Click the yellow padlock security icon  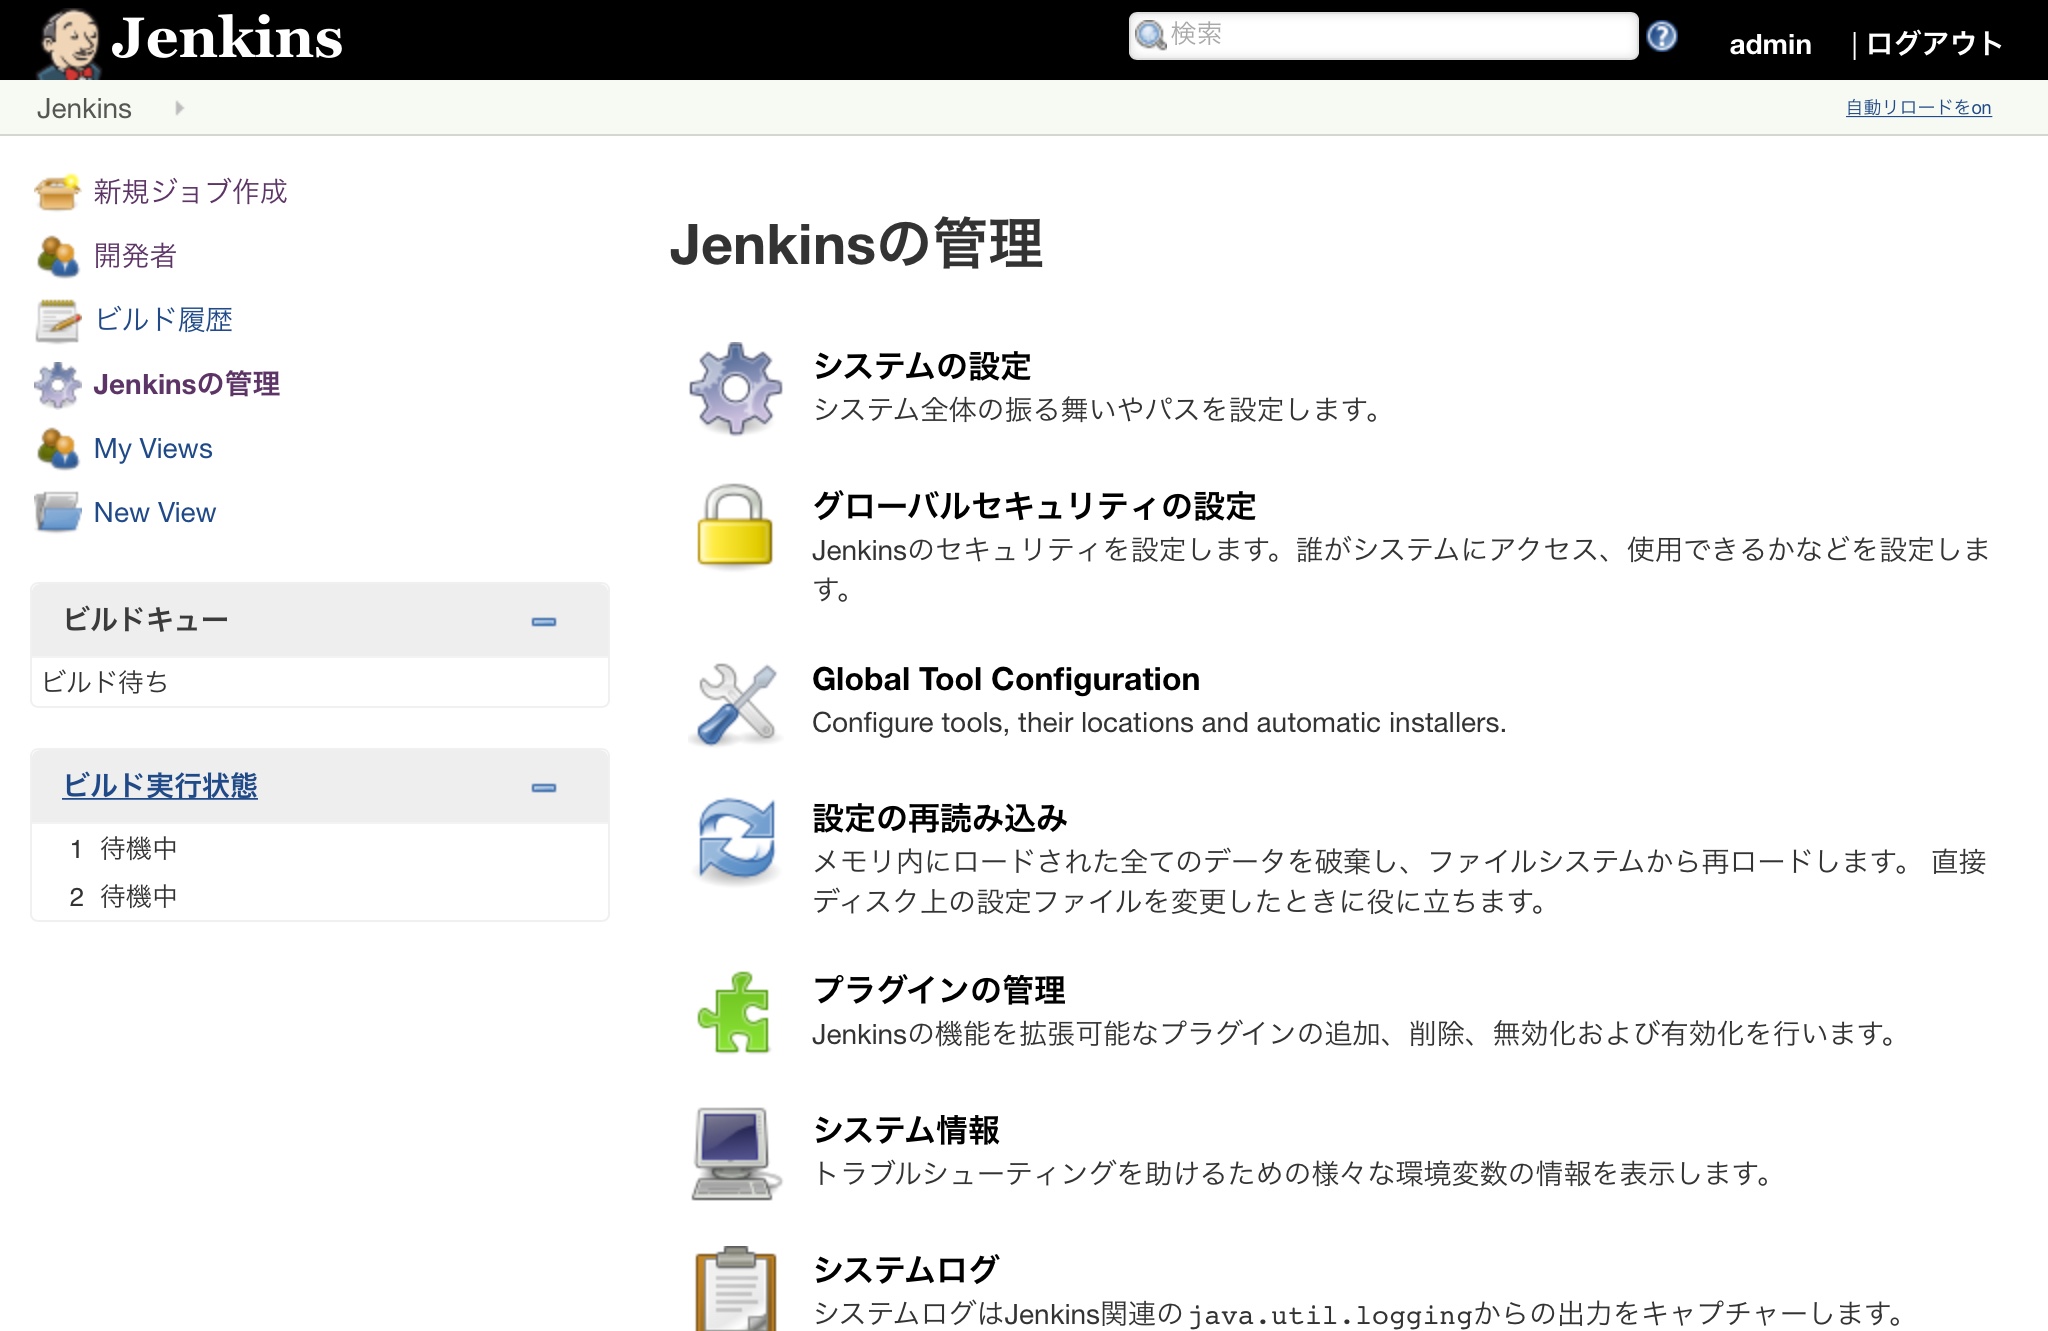[735, 527]
